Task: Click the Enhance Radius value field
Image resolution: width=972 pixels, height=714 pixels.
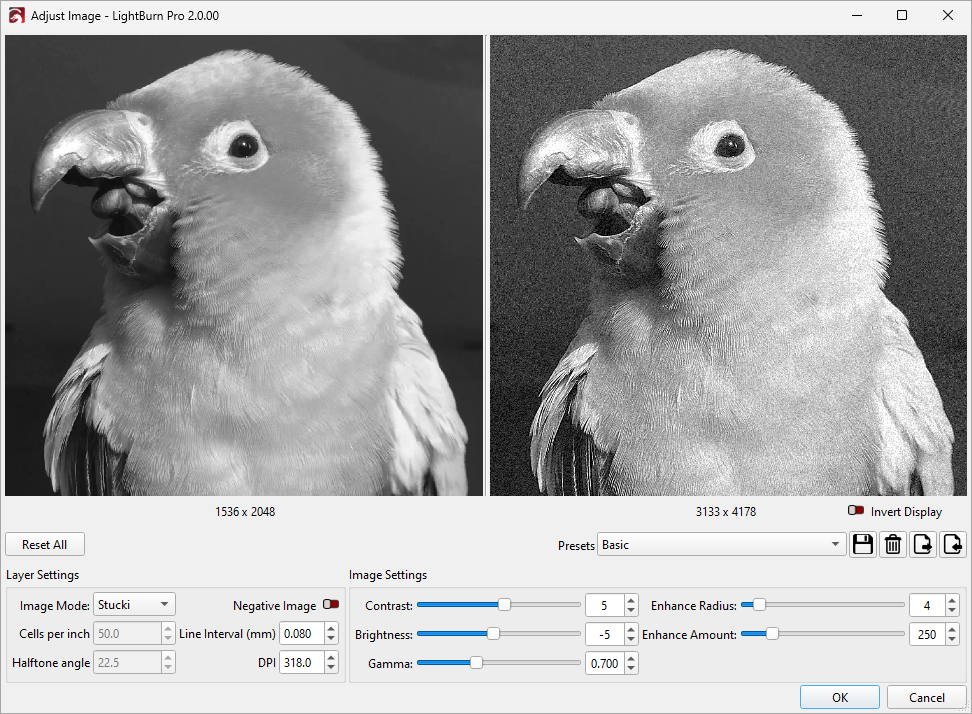Action: click(x=926, y=605)
